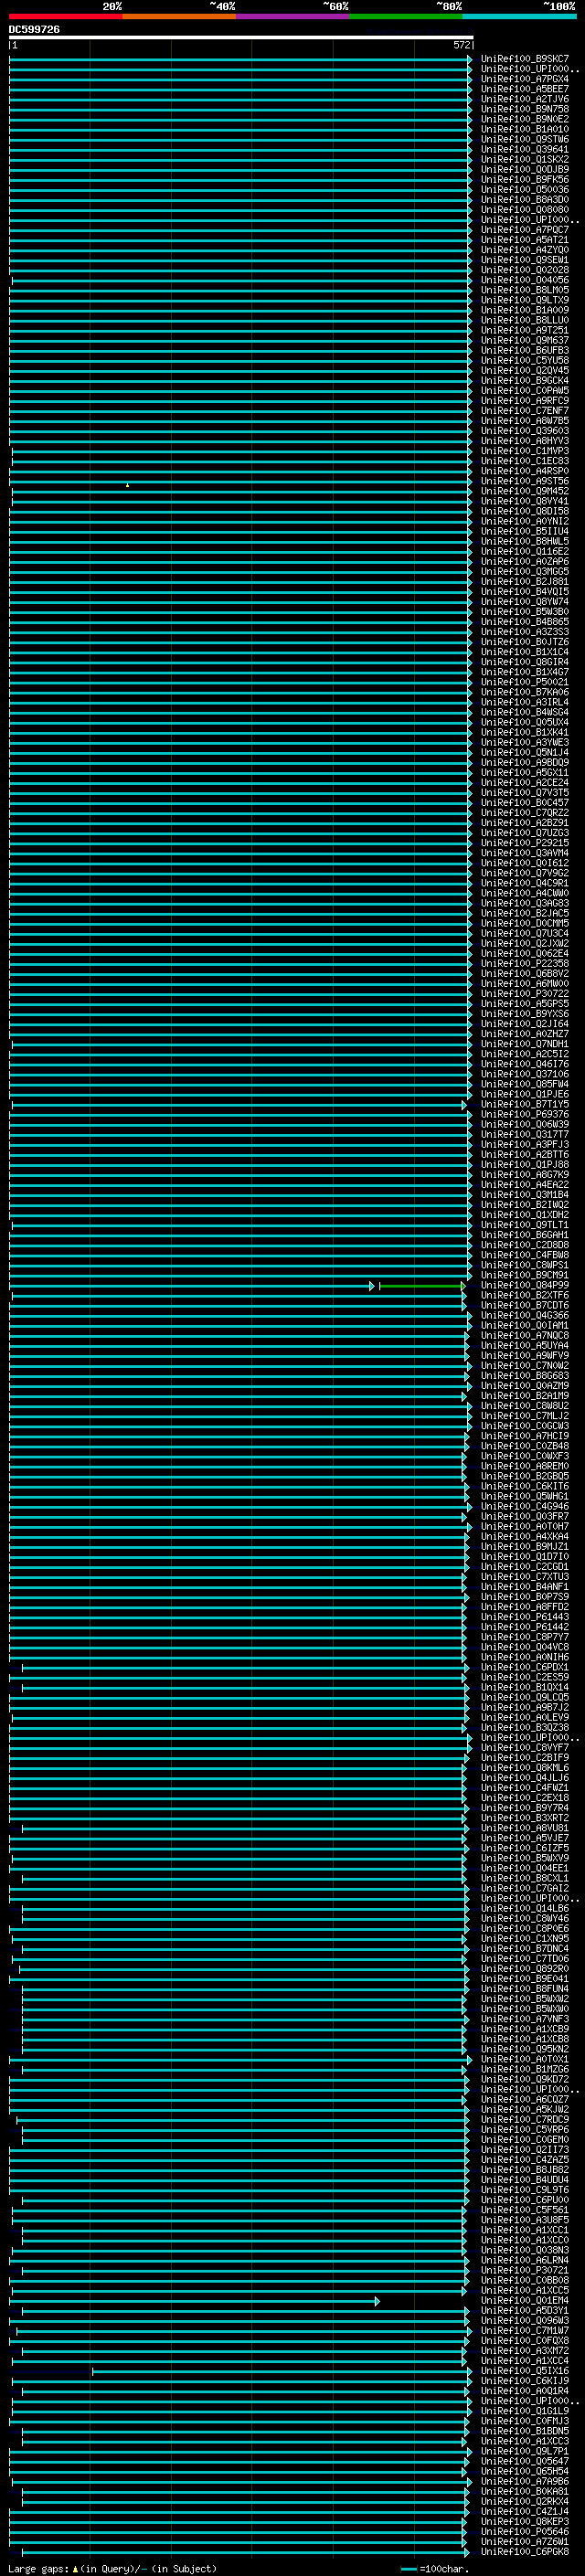Click label UniRef100_B1BDN5
Image resolution: width=585 pixels, height=2576 pixels.
pyautogui.click(x=524, y=2431)
